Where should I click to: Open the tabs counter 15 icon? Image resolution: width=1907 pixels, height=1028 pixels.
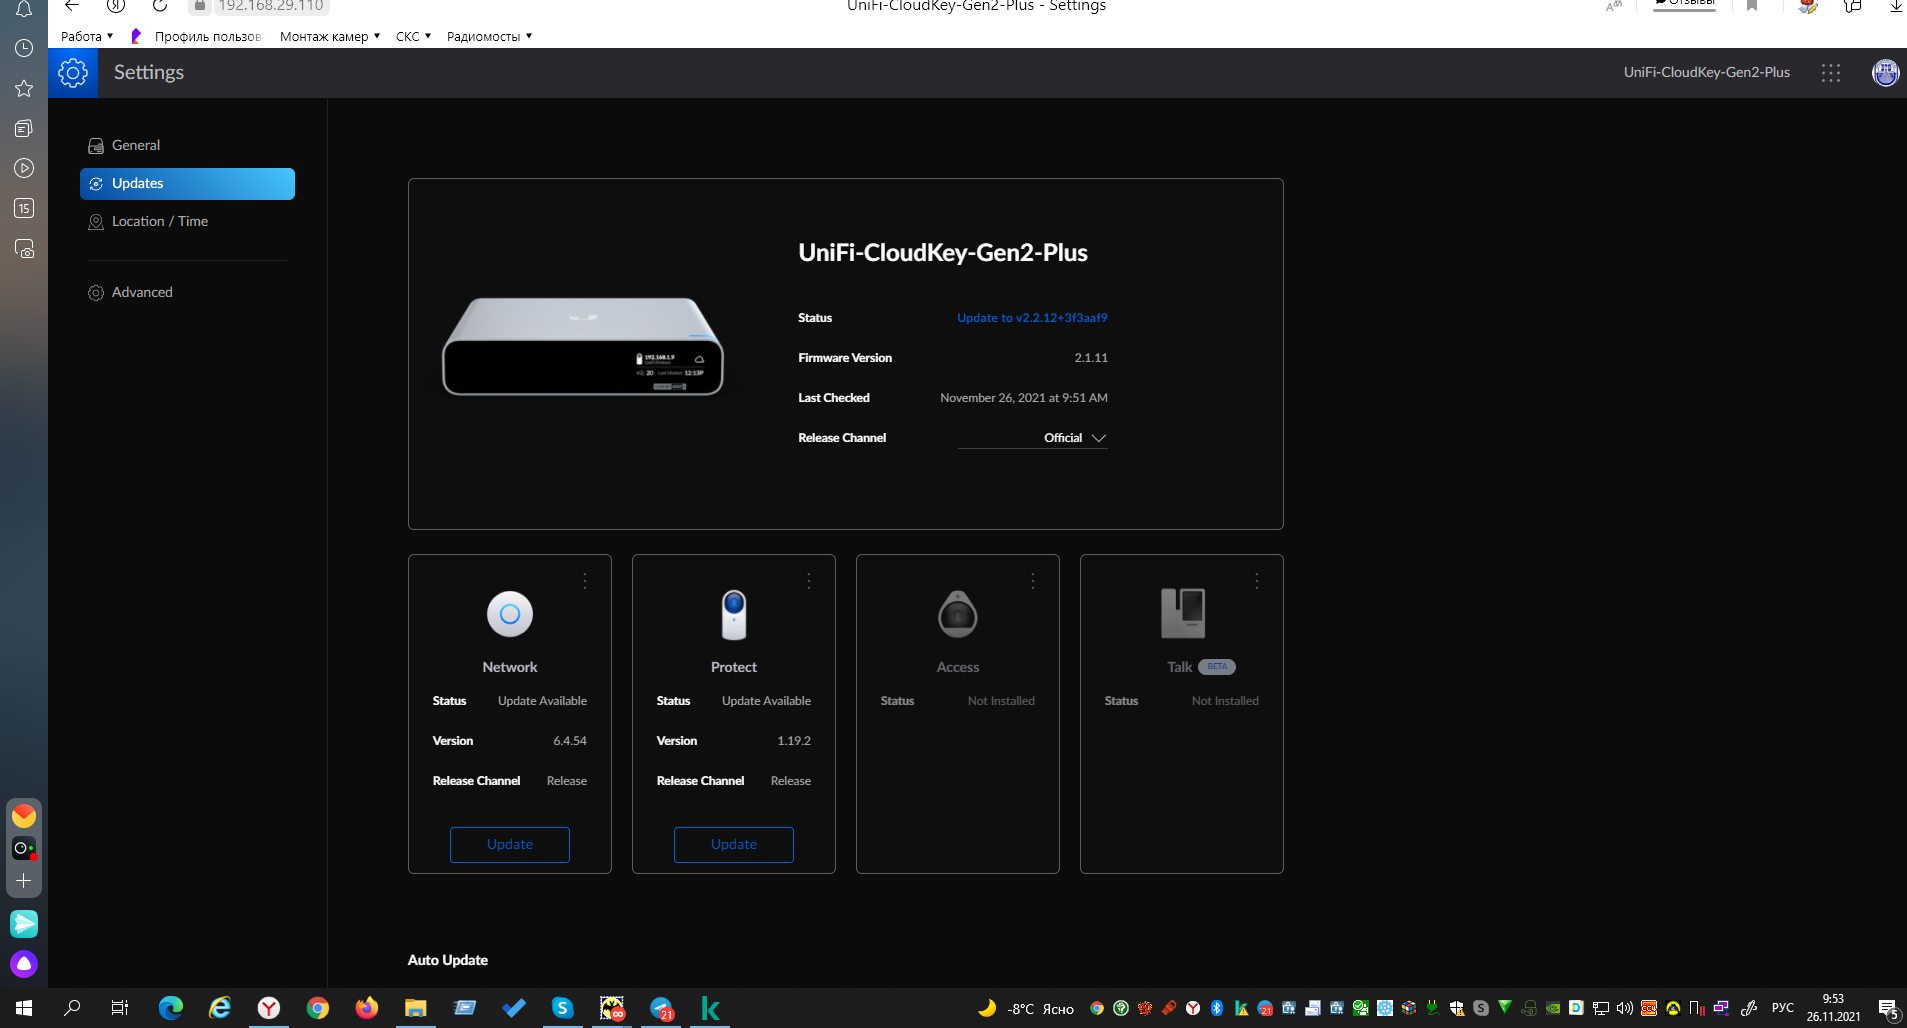click(x=24, y=208)
